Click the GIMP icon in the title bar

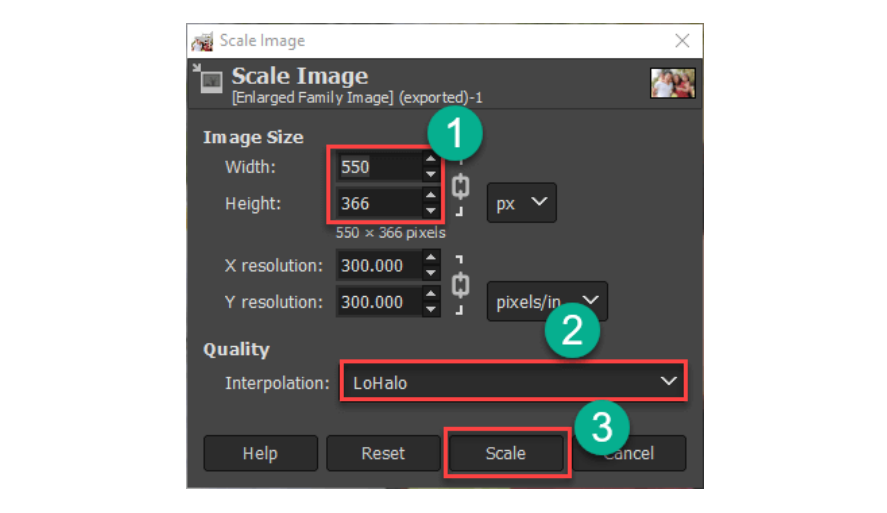point(203,41)
